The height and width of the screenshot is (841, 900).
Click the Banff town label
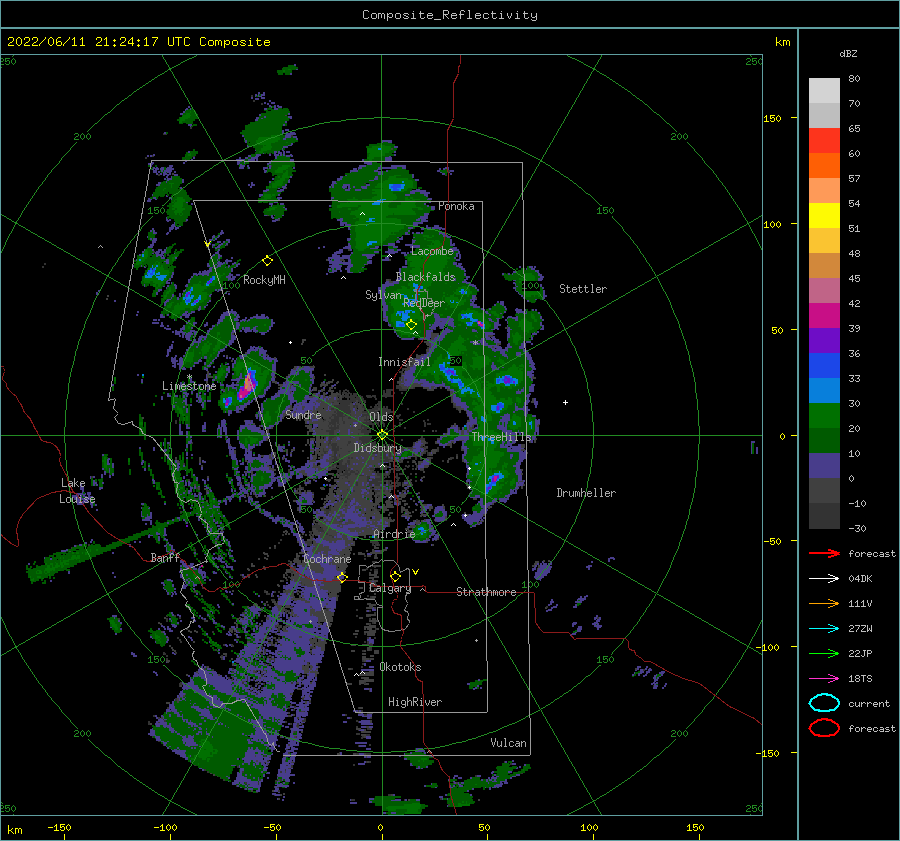coord(165,557)
